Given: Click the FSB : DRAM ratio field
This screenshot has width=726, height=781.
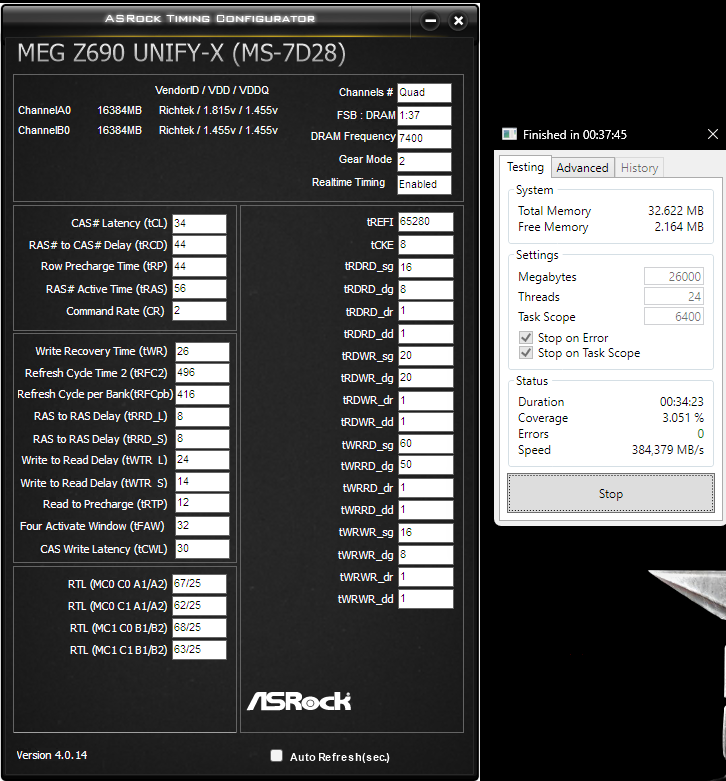Looking at the screenshot, I should pyautogui.click(x=424, y=116).
